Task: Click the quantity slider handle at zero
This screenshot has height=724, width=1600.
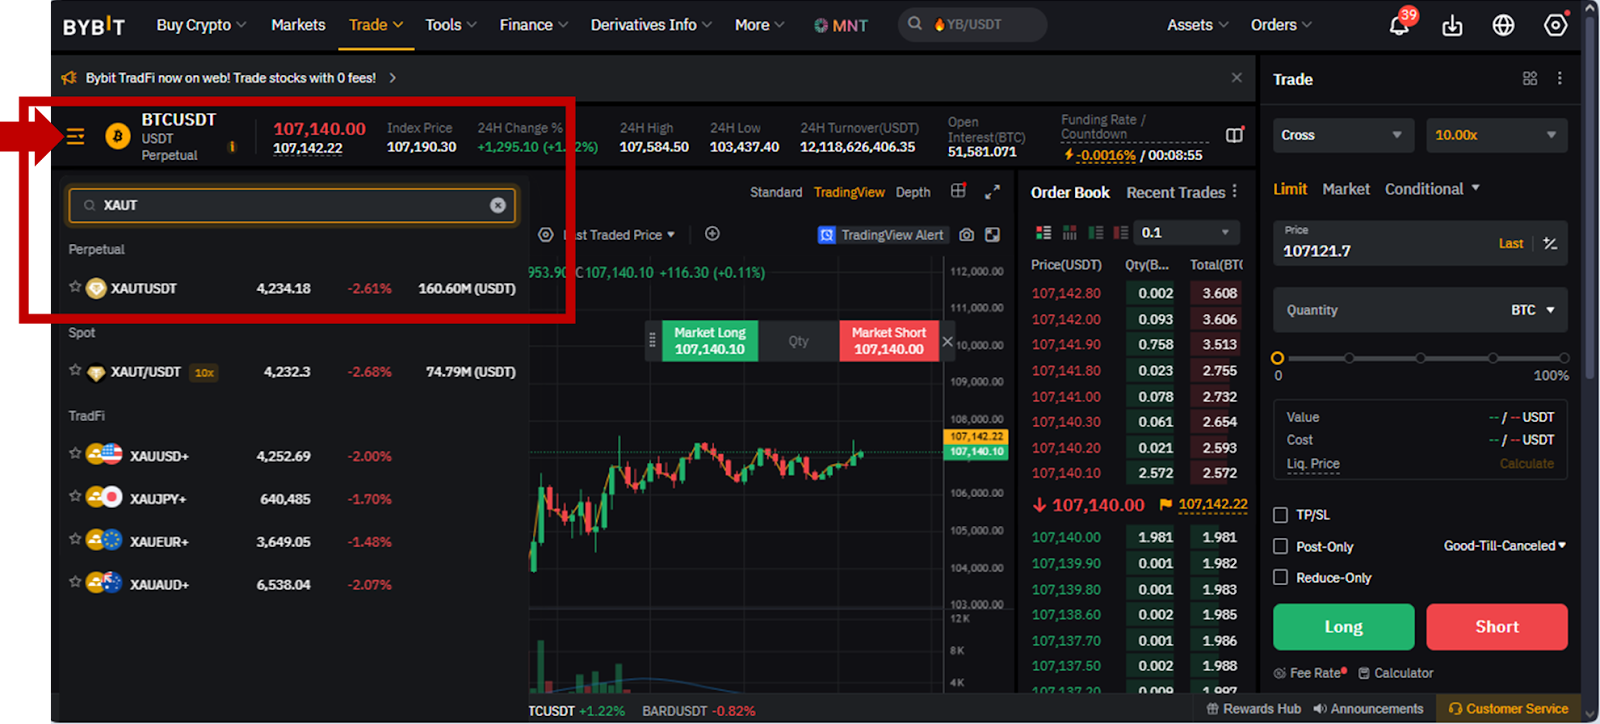Action: click(1277, 358)
